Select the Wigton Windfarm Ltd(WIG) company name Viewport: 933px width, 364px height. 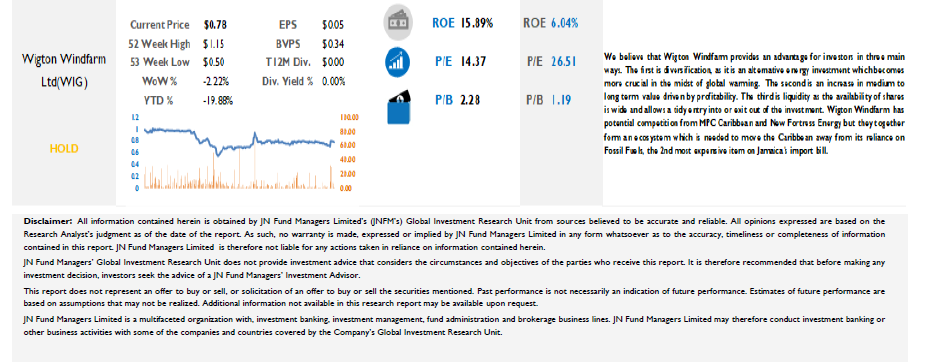(64, 70)
